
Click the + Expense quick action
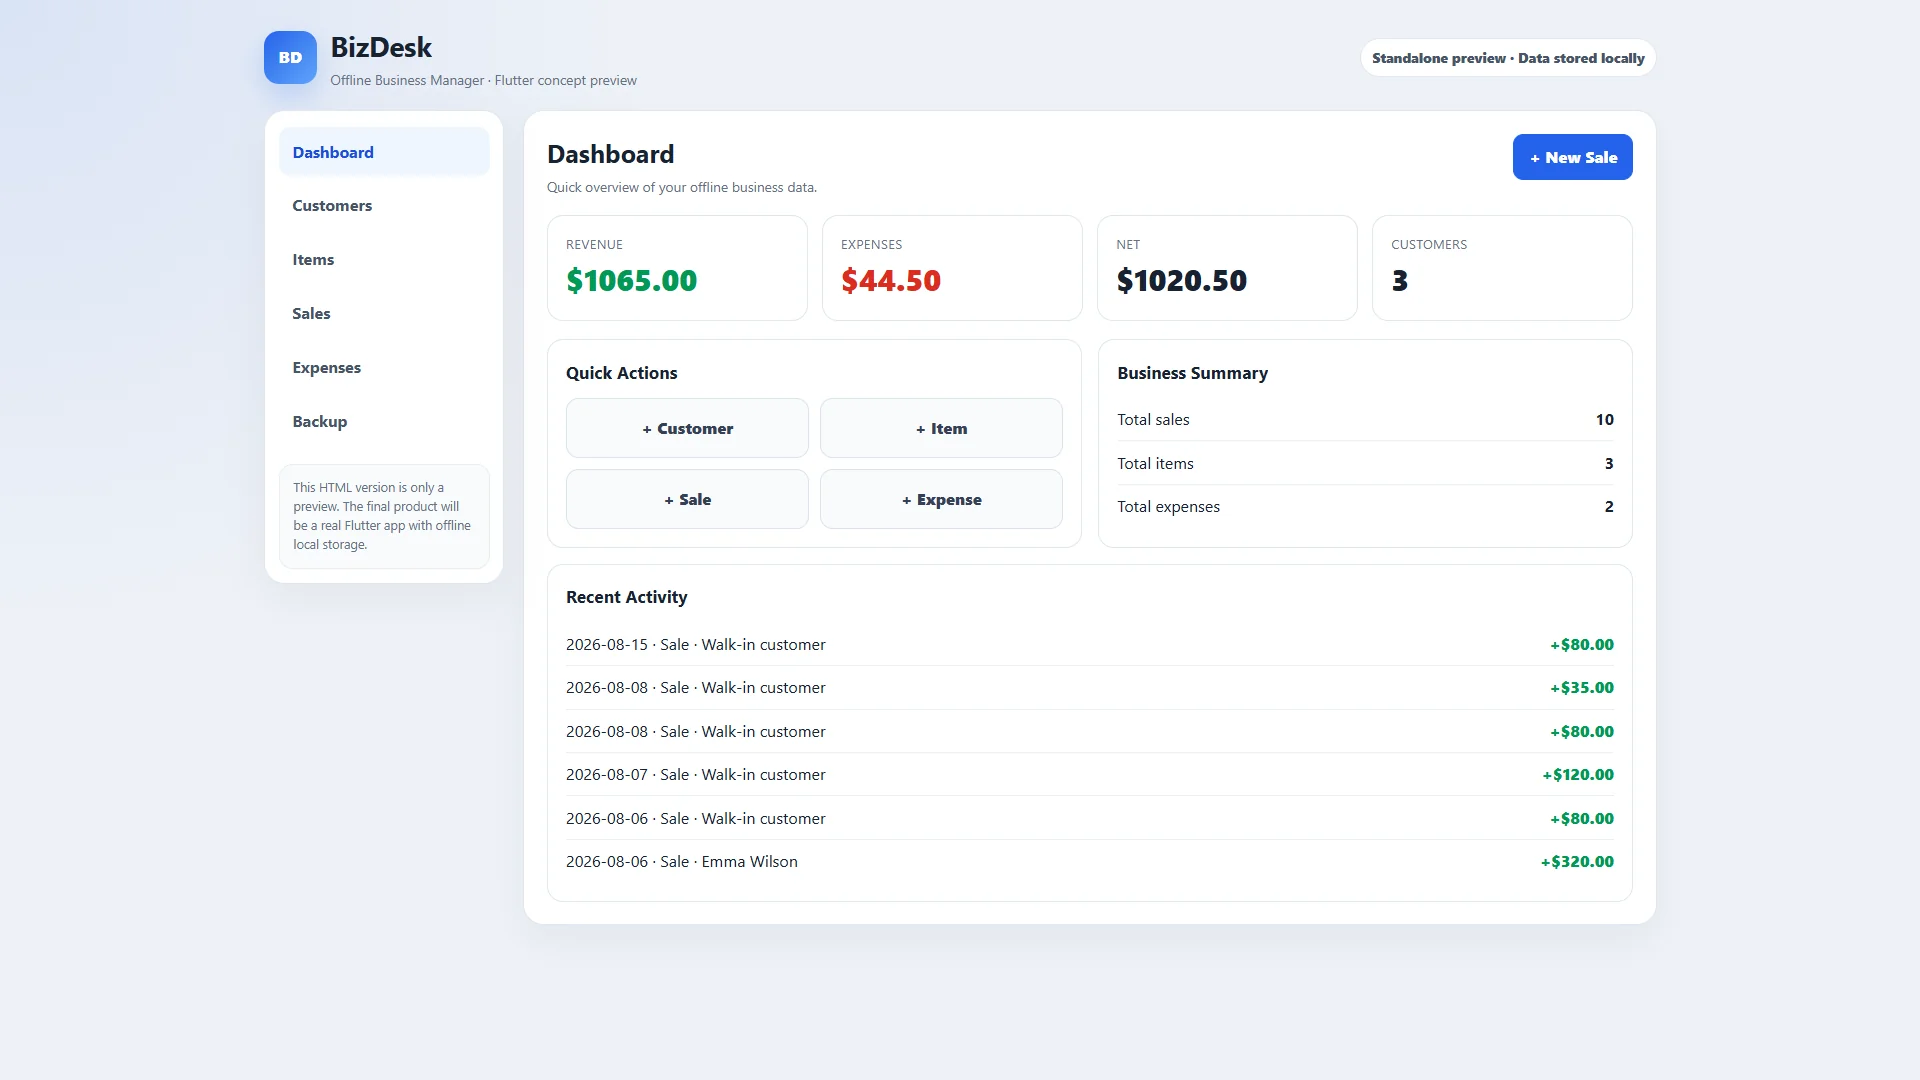941,499
